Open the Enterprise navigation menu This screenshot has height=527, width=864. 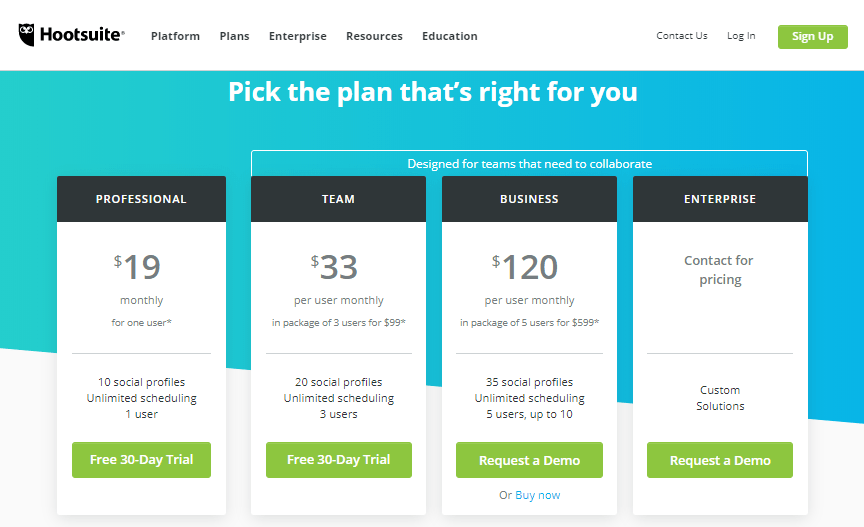tap(297, 36)
